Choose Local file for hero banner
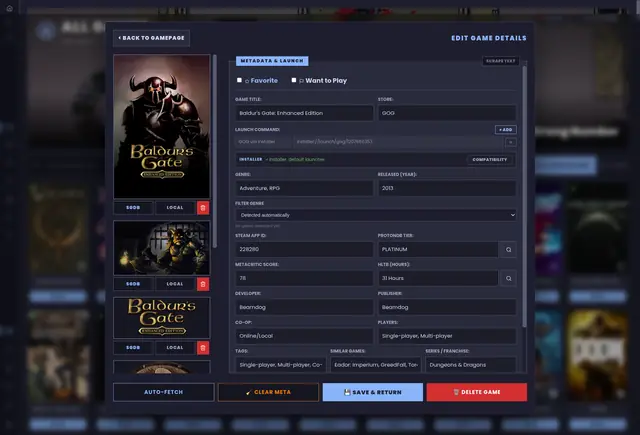The height and width of the screenshot is (435, 640). pyautogui.click(x=175, y=284)
